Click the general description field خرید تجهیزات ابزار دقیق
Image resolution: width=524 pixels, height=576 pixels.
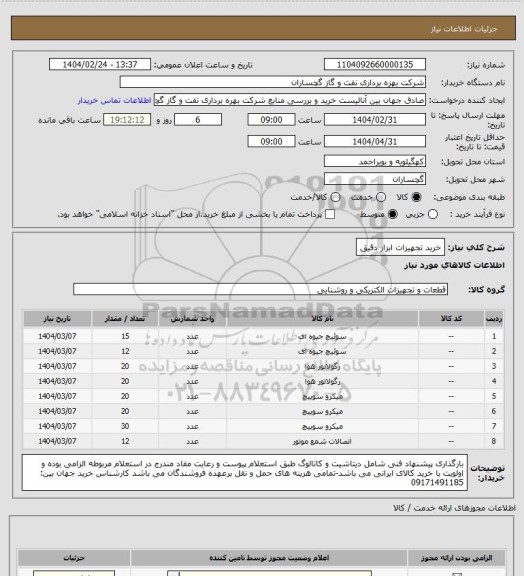tap(400, 247)
